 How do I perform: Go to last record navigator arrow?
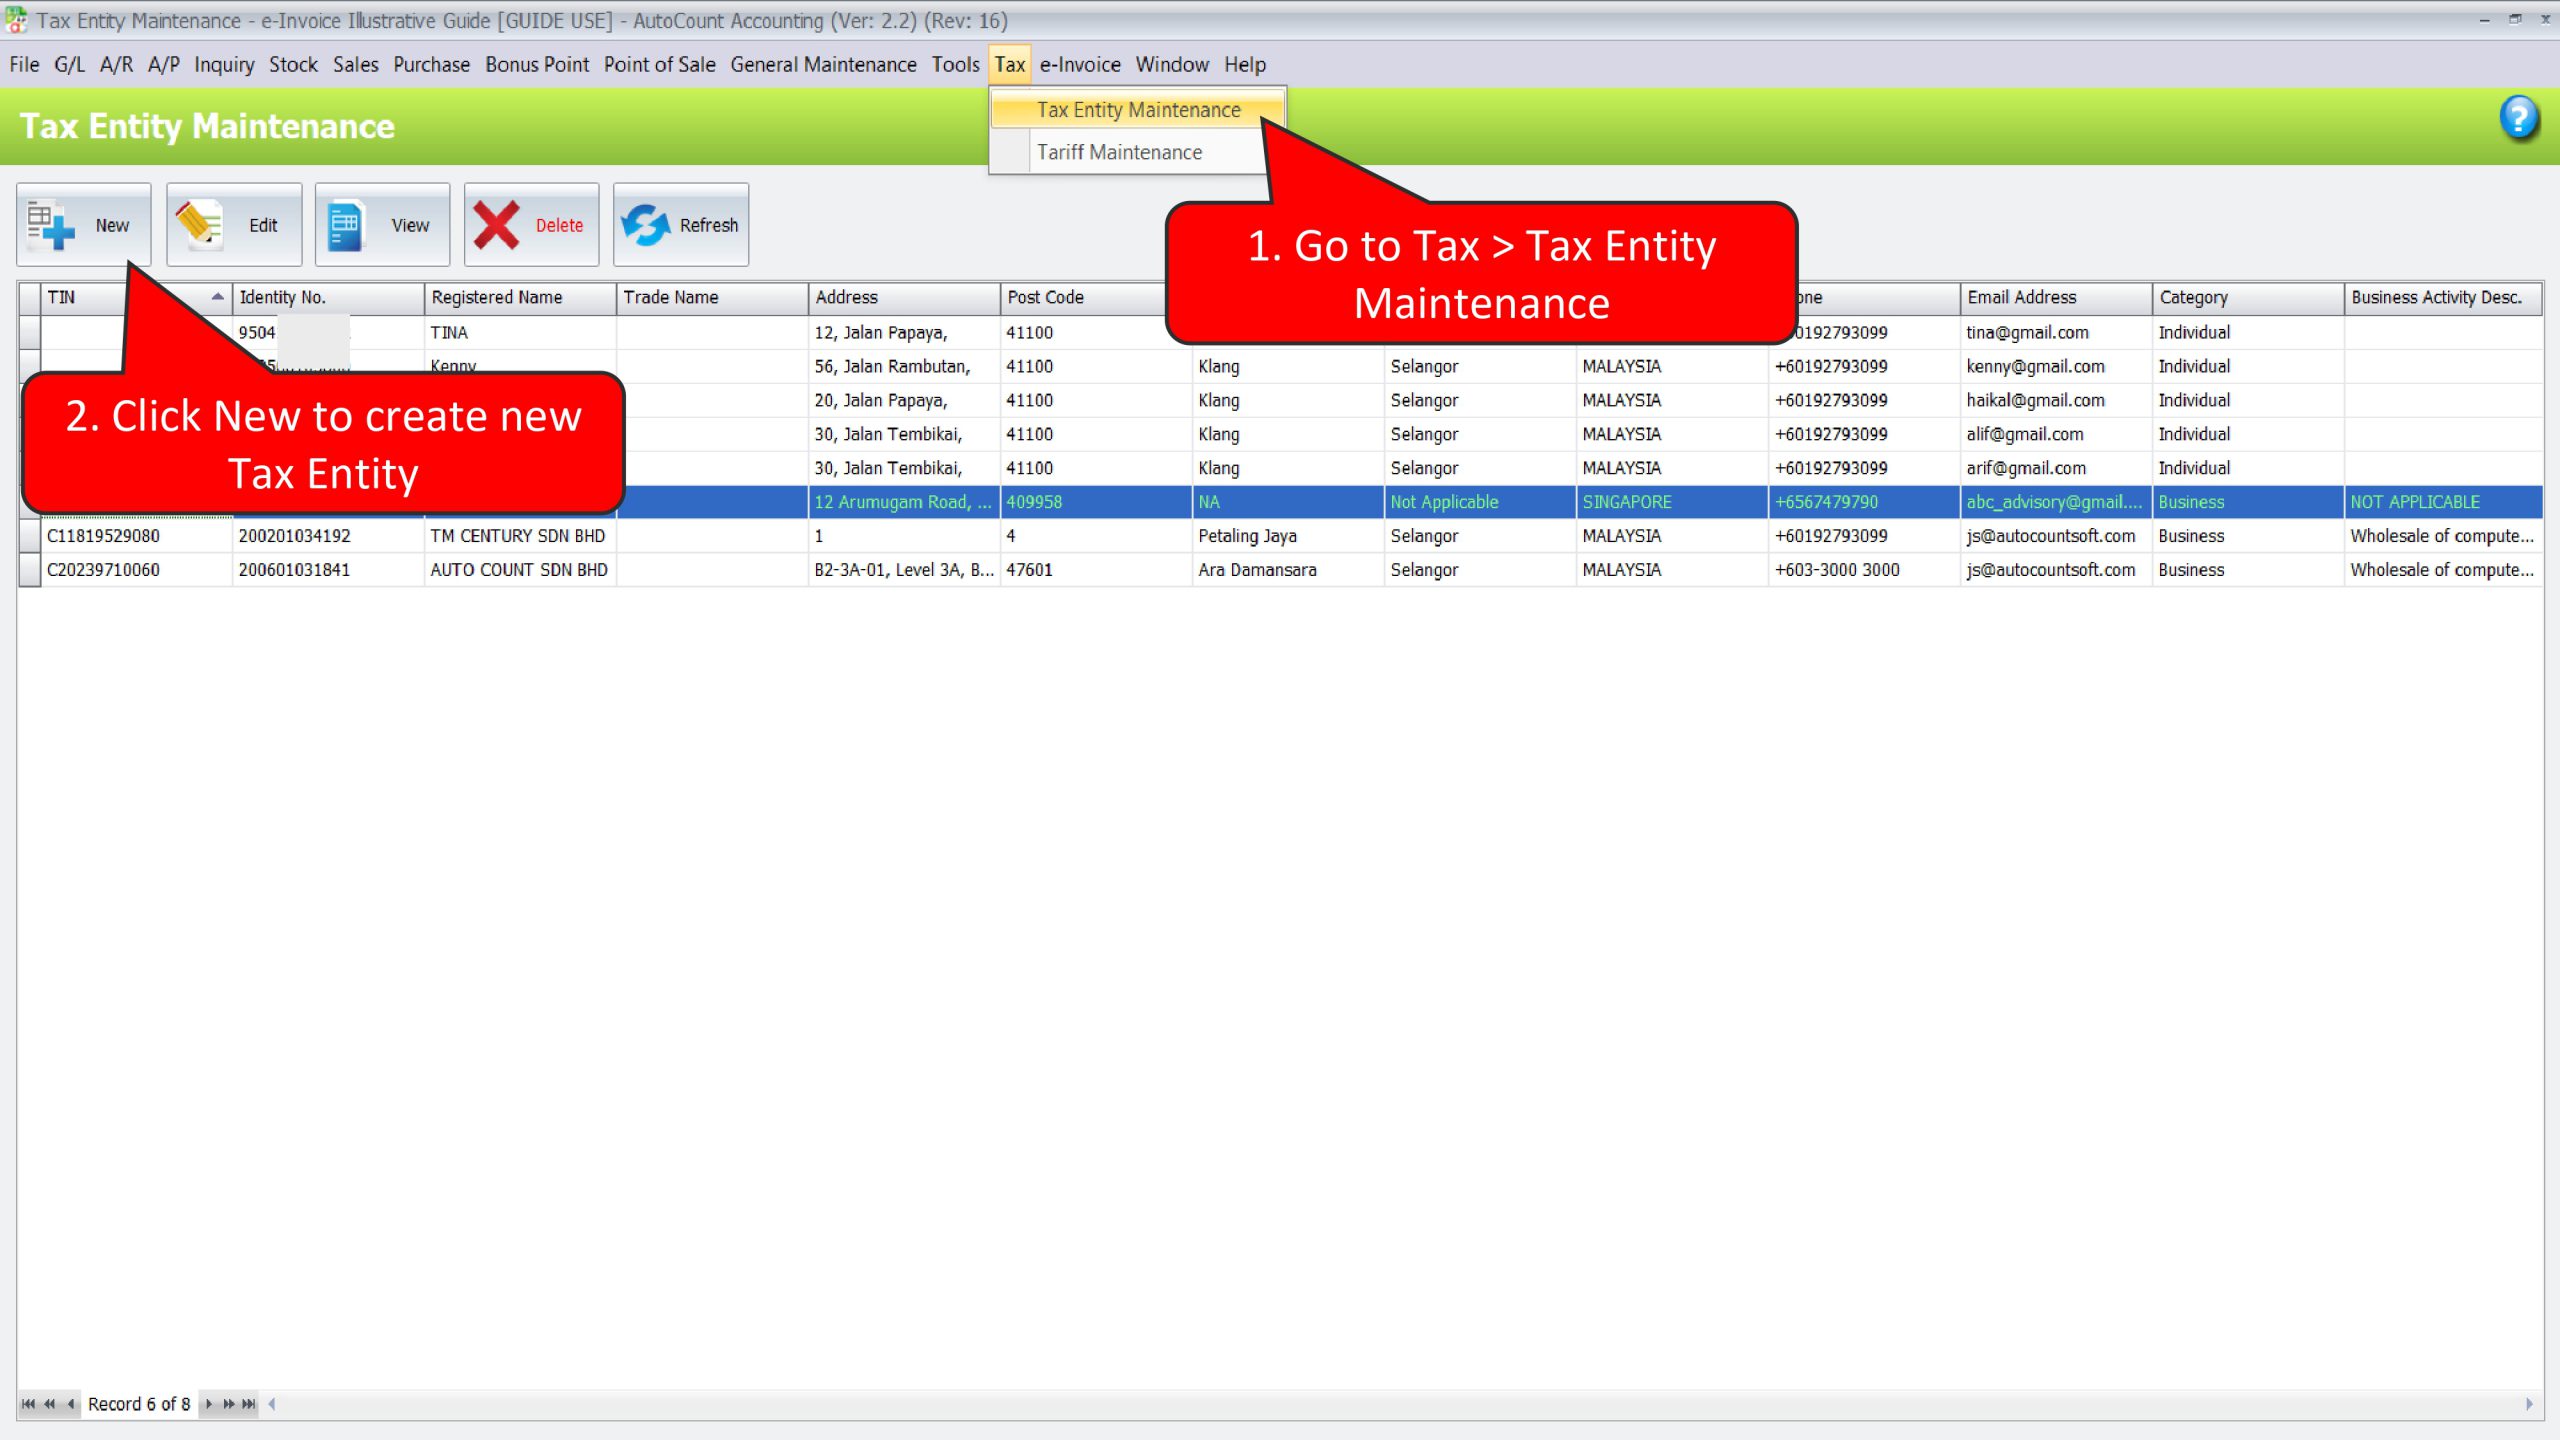tap(248, 1404)
